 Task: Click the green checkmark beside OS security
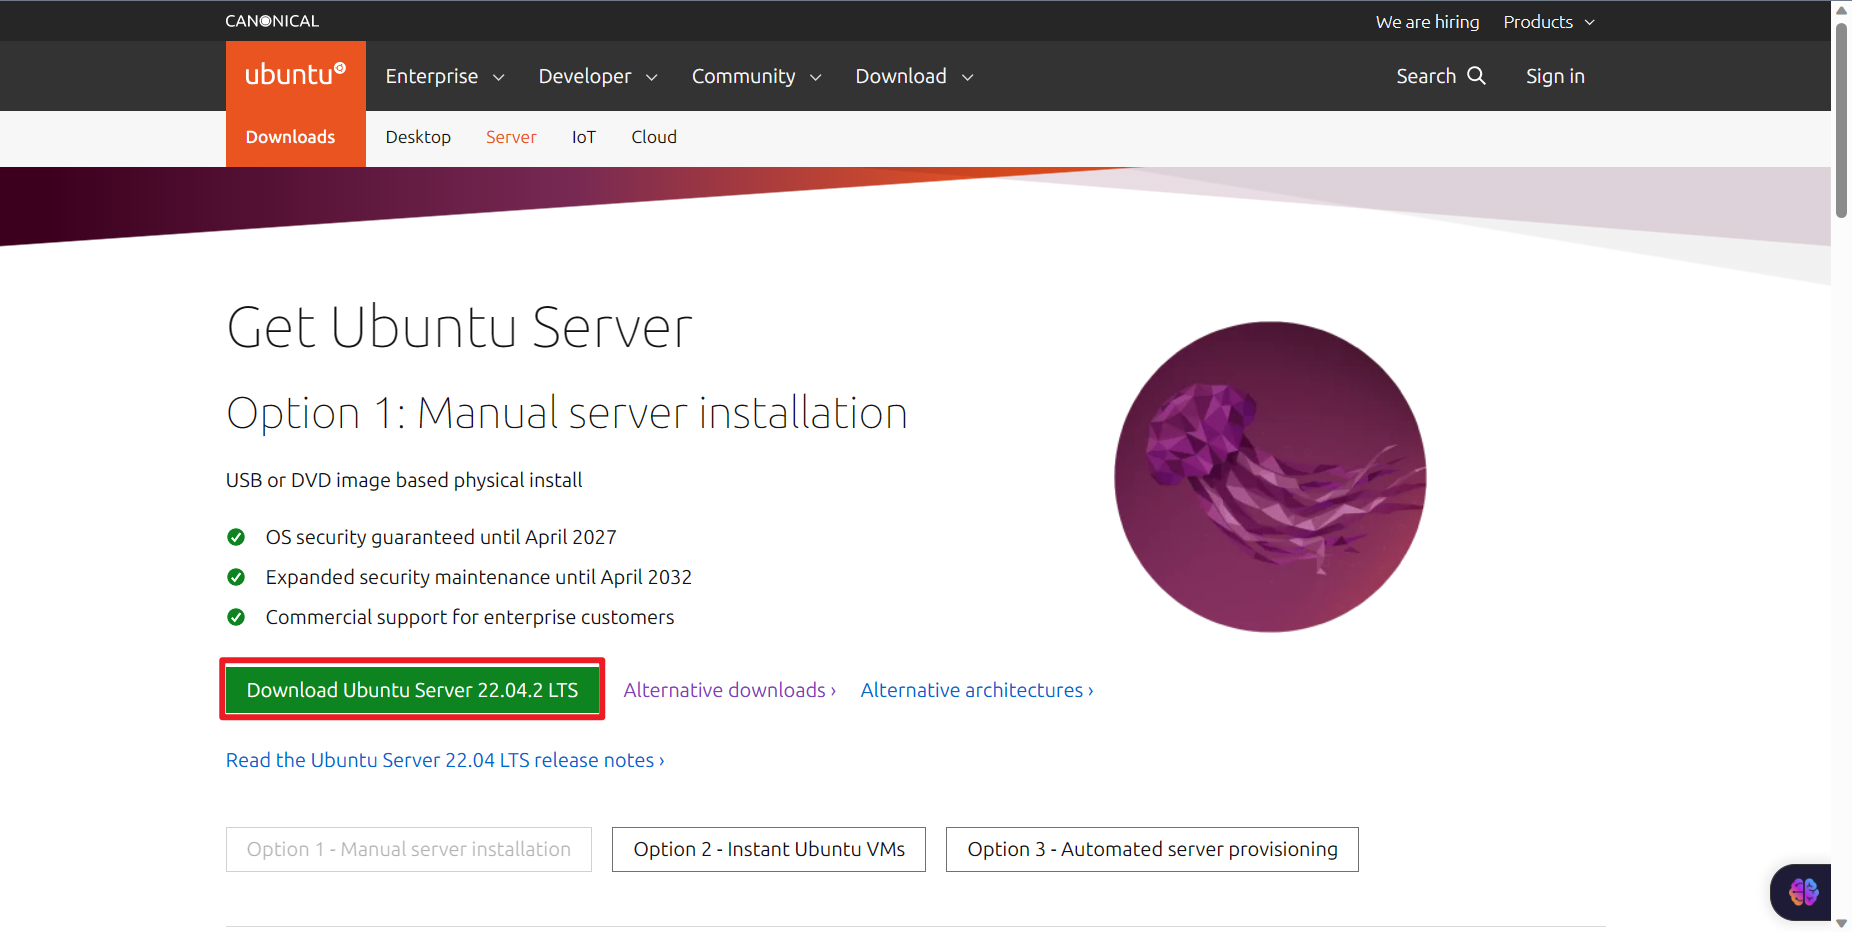[x=236, y=537]
